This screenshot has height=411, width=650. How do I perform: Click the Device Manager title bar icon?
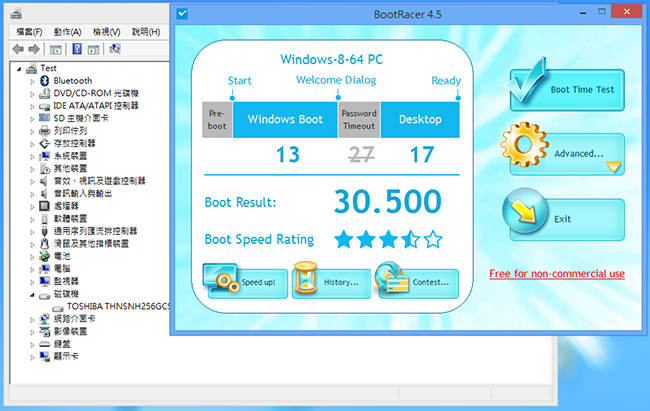(x=16, y=14)
